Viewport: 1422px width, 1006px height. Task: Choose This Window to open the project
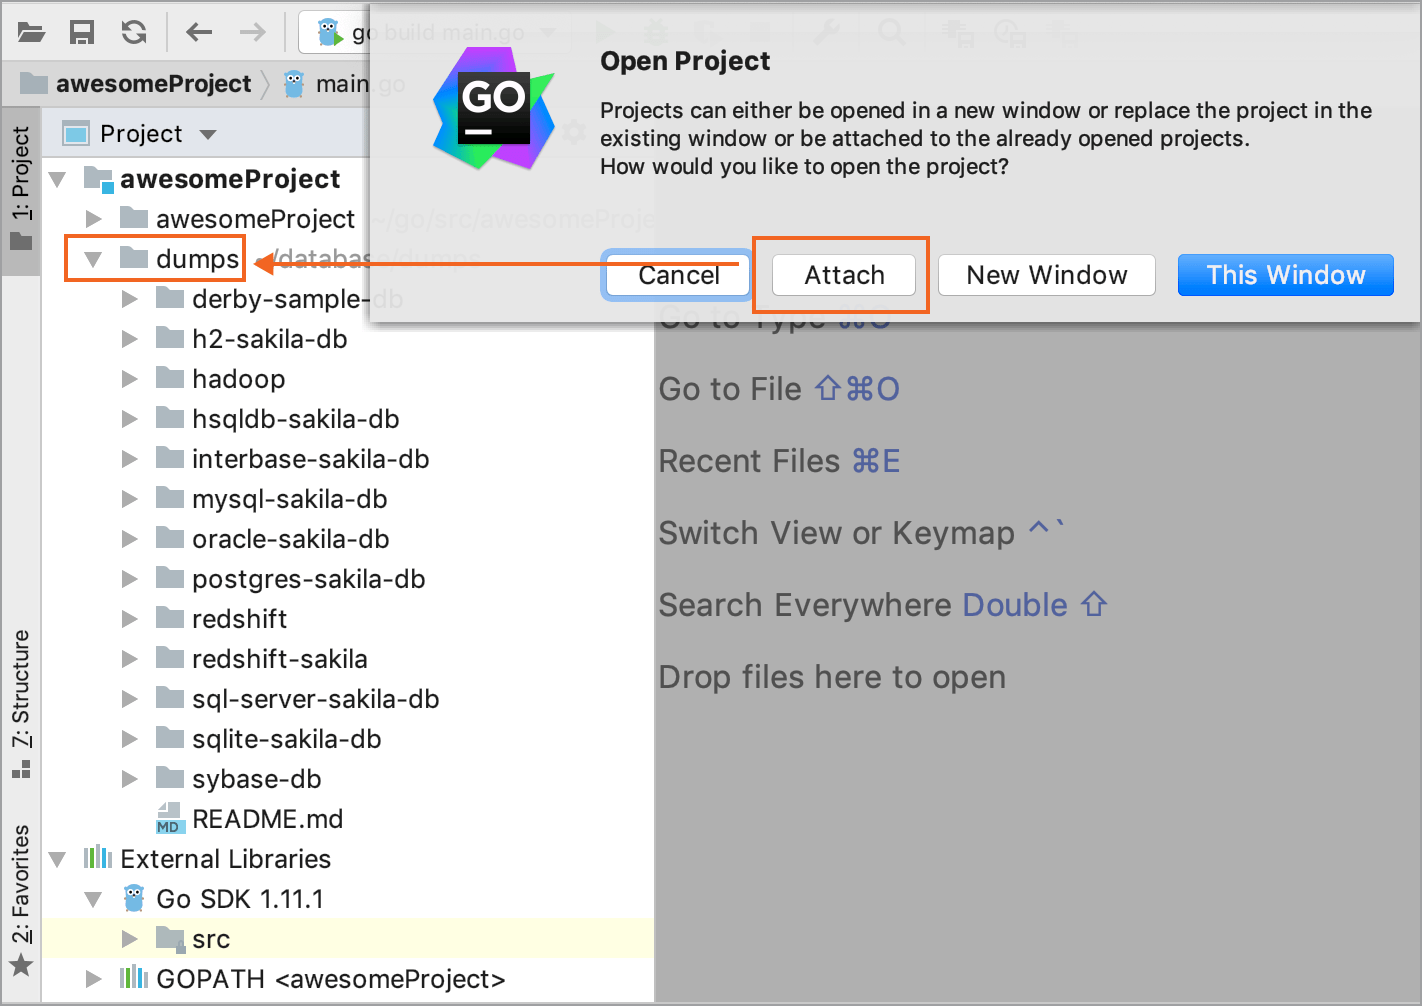click(1285, 275)
